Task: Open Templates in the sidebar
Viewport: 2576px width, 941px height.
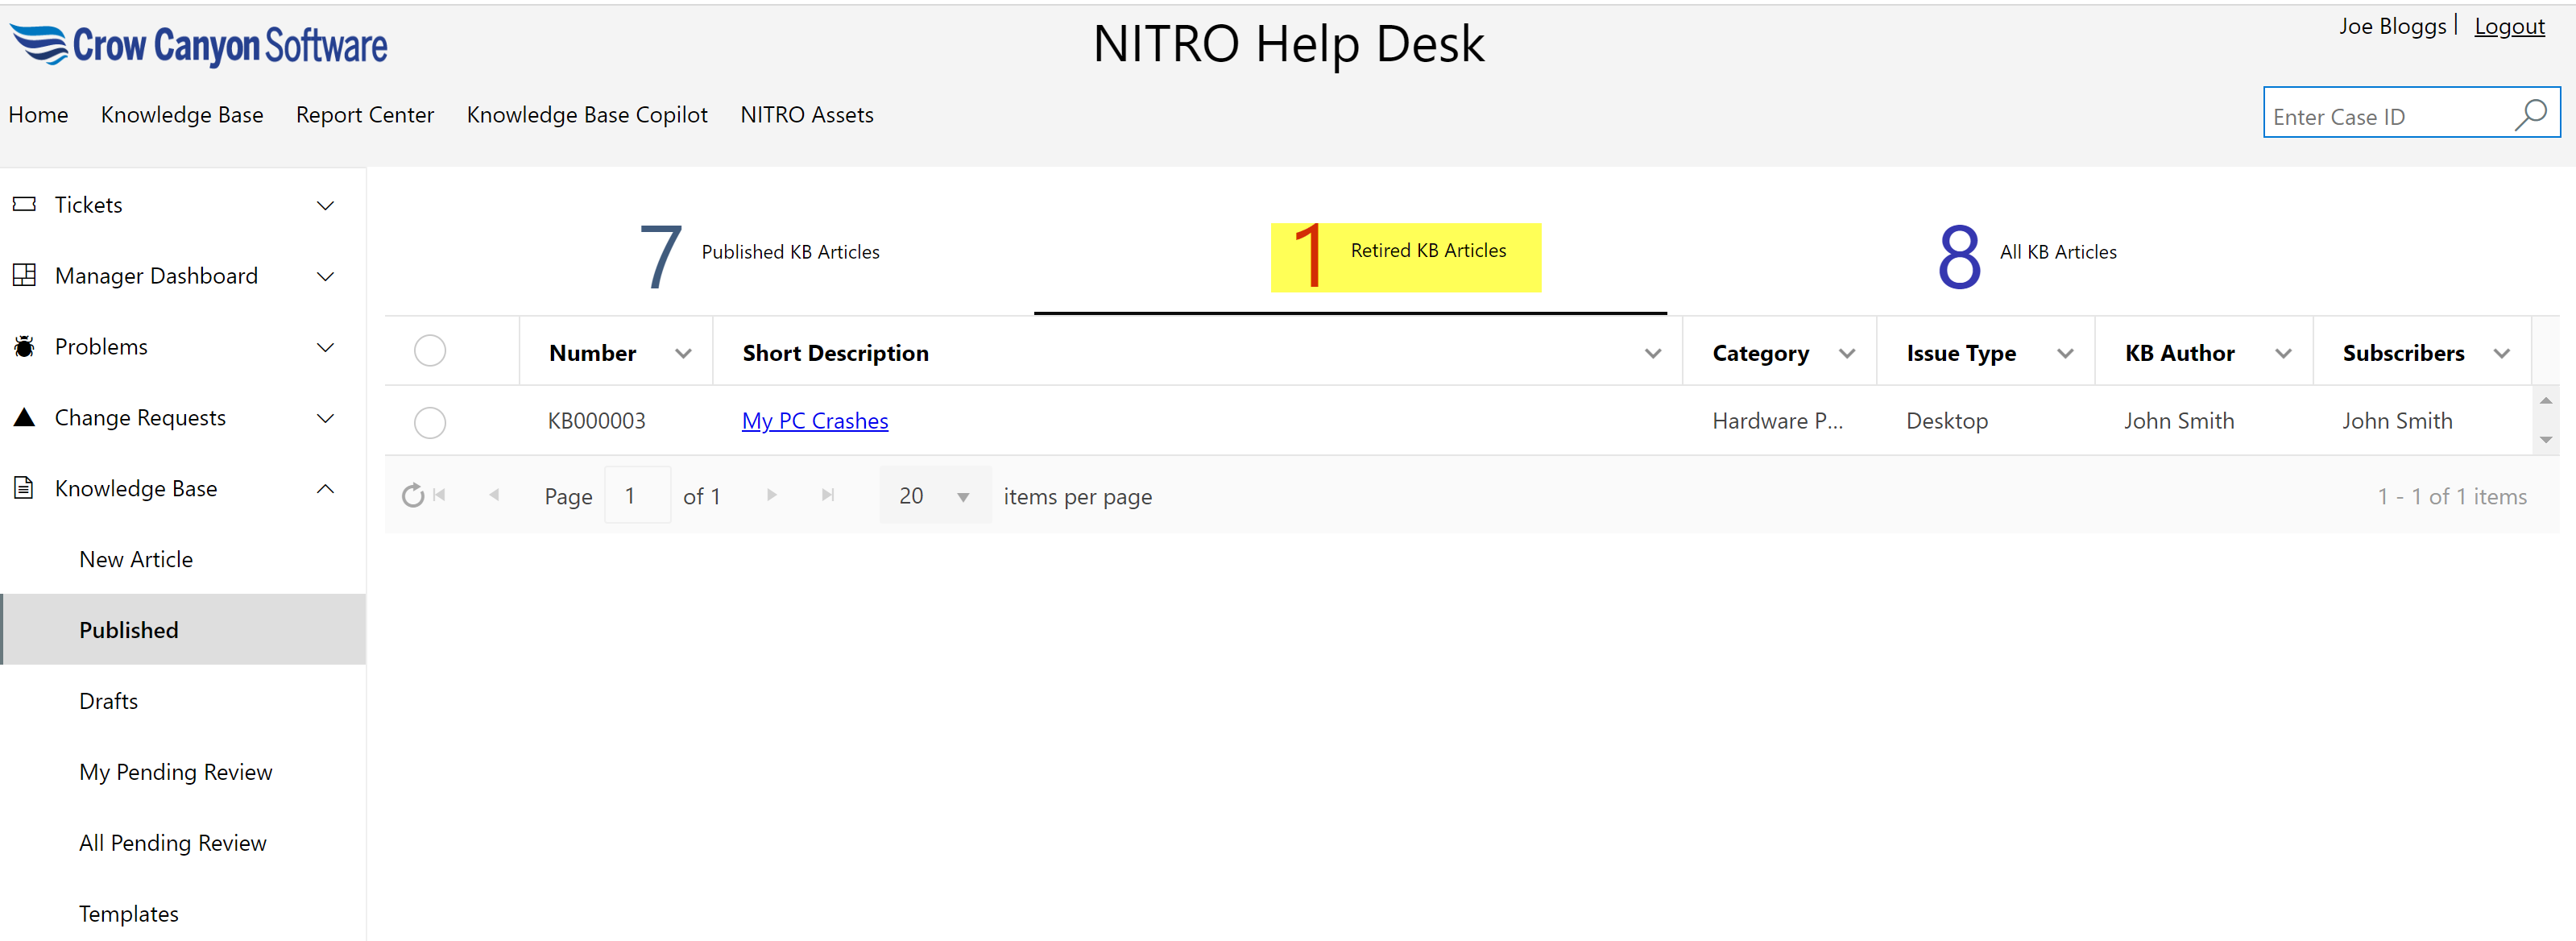Action: [x=129, y=914]
